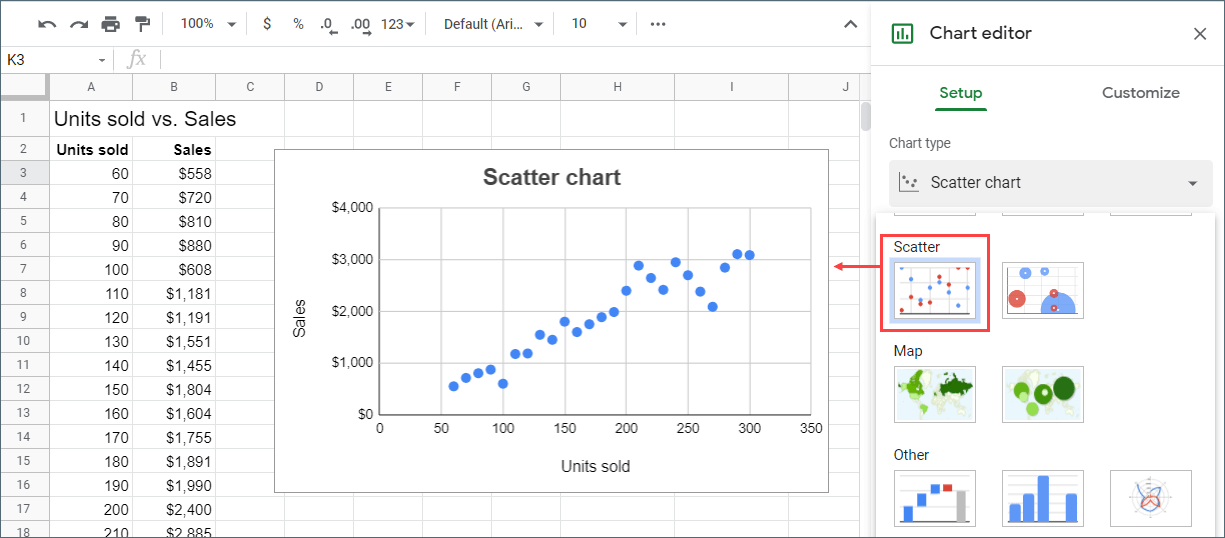1225x538 pixels.
Task: Click the sheet's vertical scrollbar
Action: [866, 117]
